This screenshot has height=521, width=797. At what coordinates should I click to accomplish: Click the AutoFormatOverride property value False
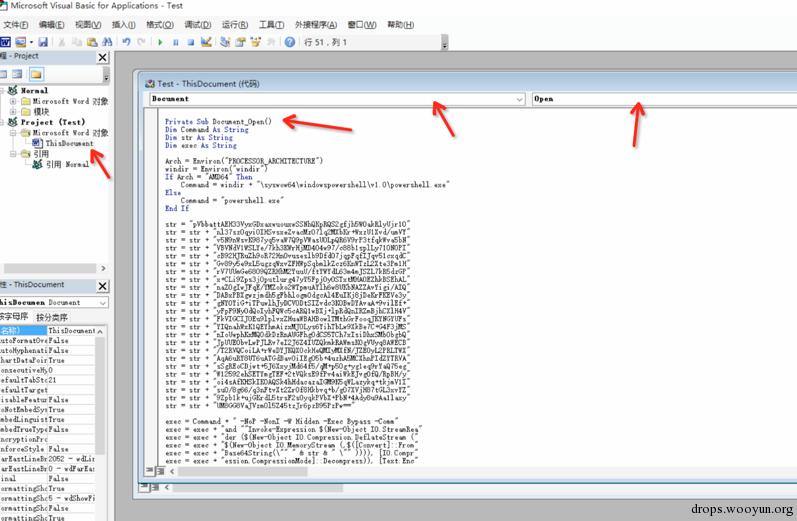click(59, 341)
